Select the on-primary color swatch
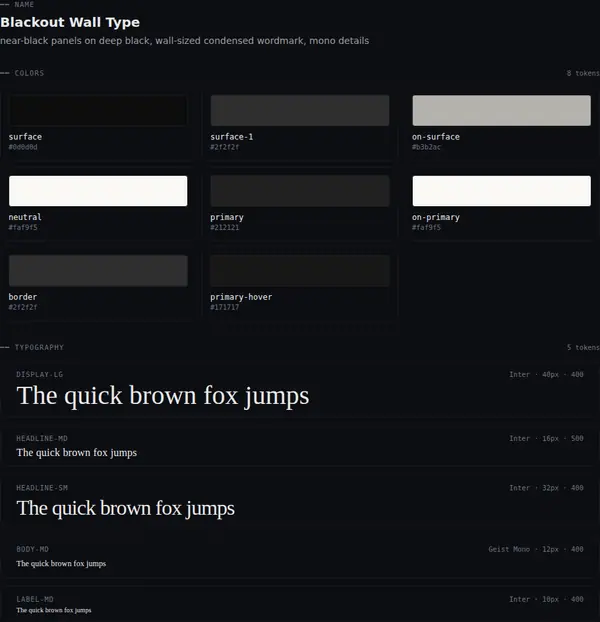The width and height of the screenshot is (600, 622). [501, 191]
